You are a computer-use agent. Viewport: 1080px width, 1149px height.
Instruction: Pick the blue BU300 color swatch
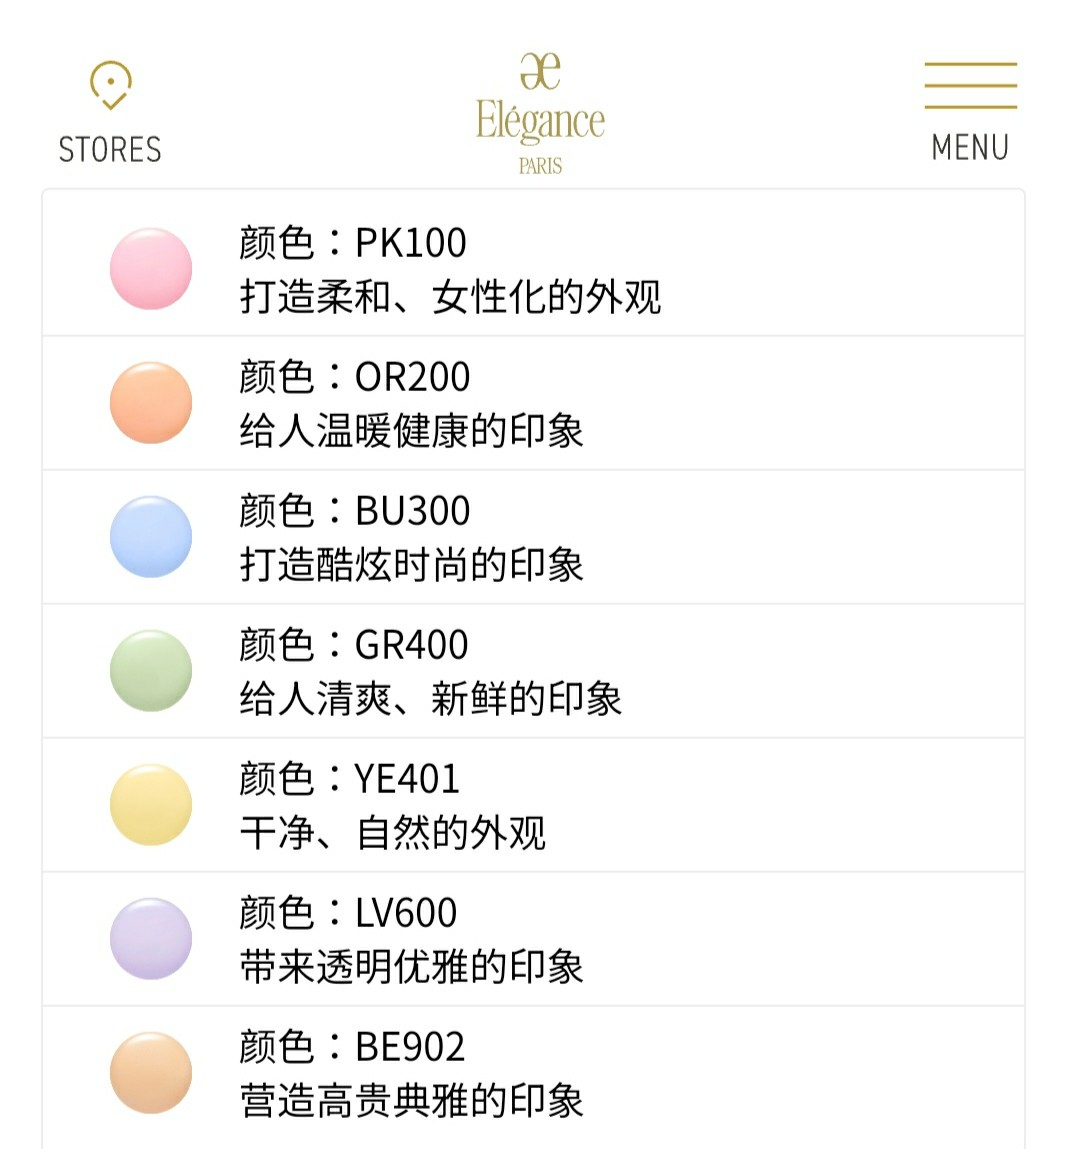tap(151, 536)
